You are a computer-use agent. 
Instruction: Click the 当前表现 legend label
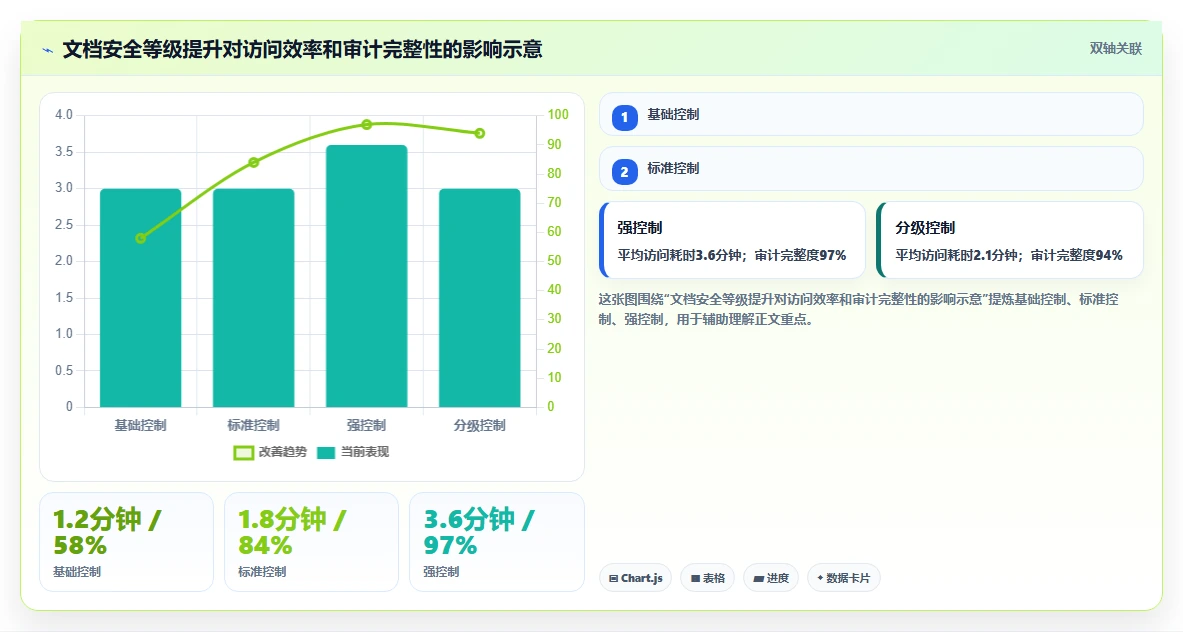364,452
